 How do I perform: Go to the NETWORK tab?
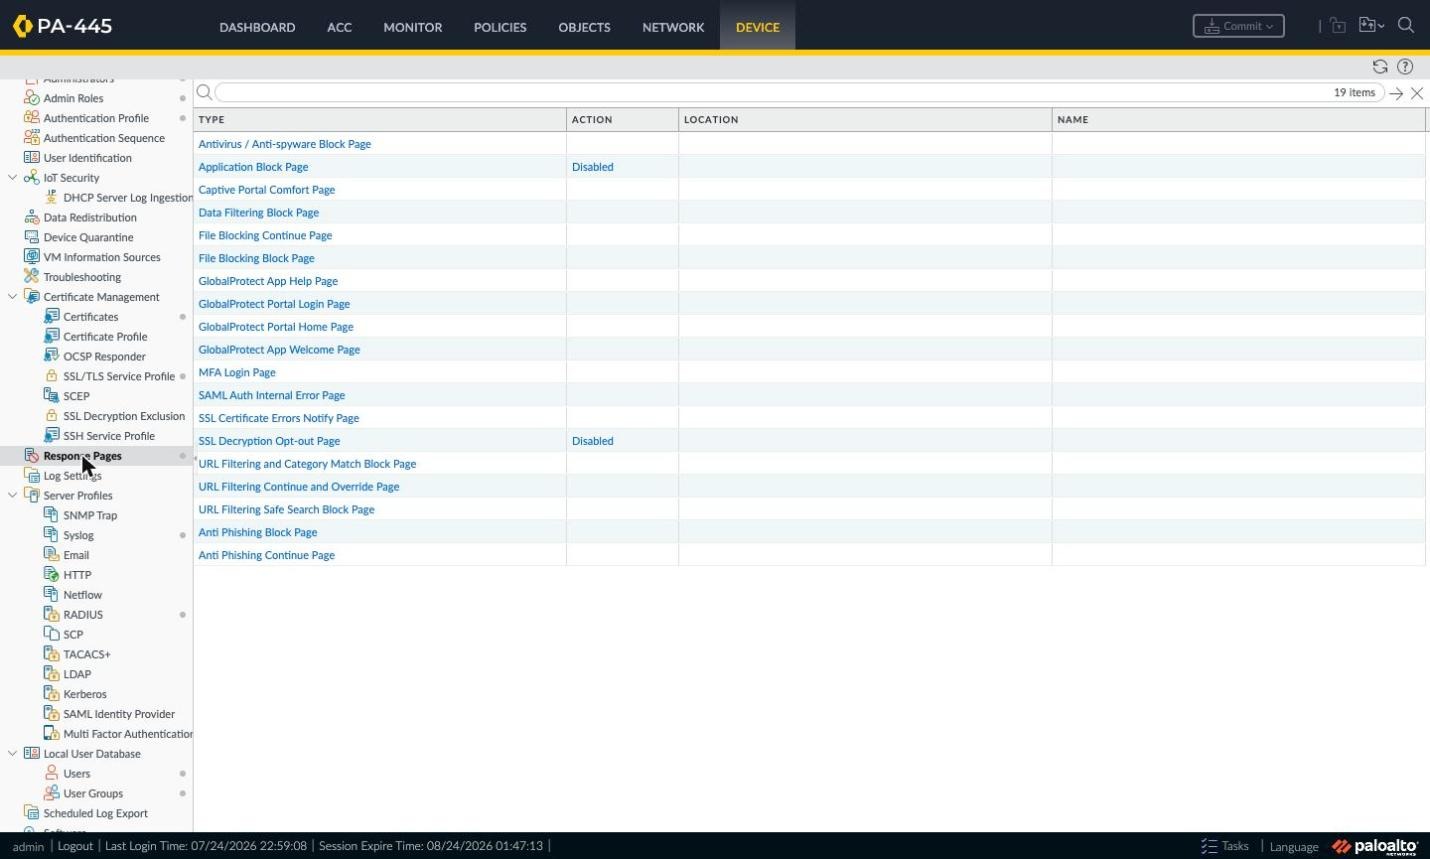pos(673,27)
